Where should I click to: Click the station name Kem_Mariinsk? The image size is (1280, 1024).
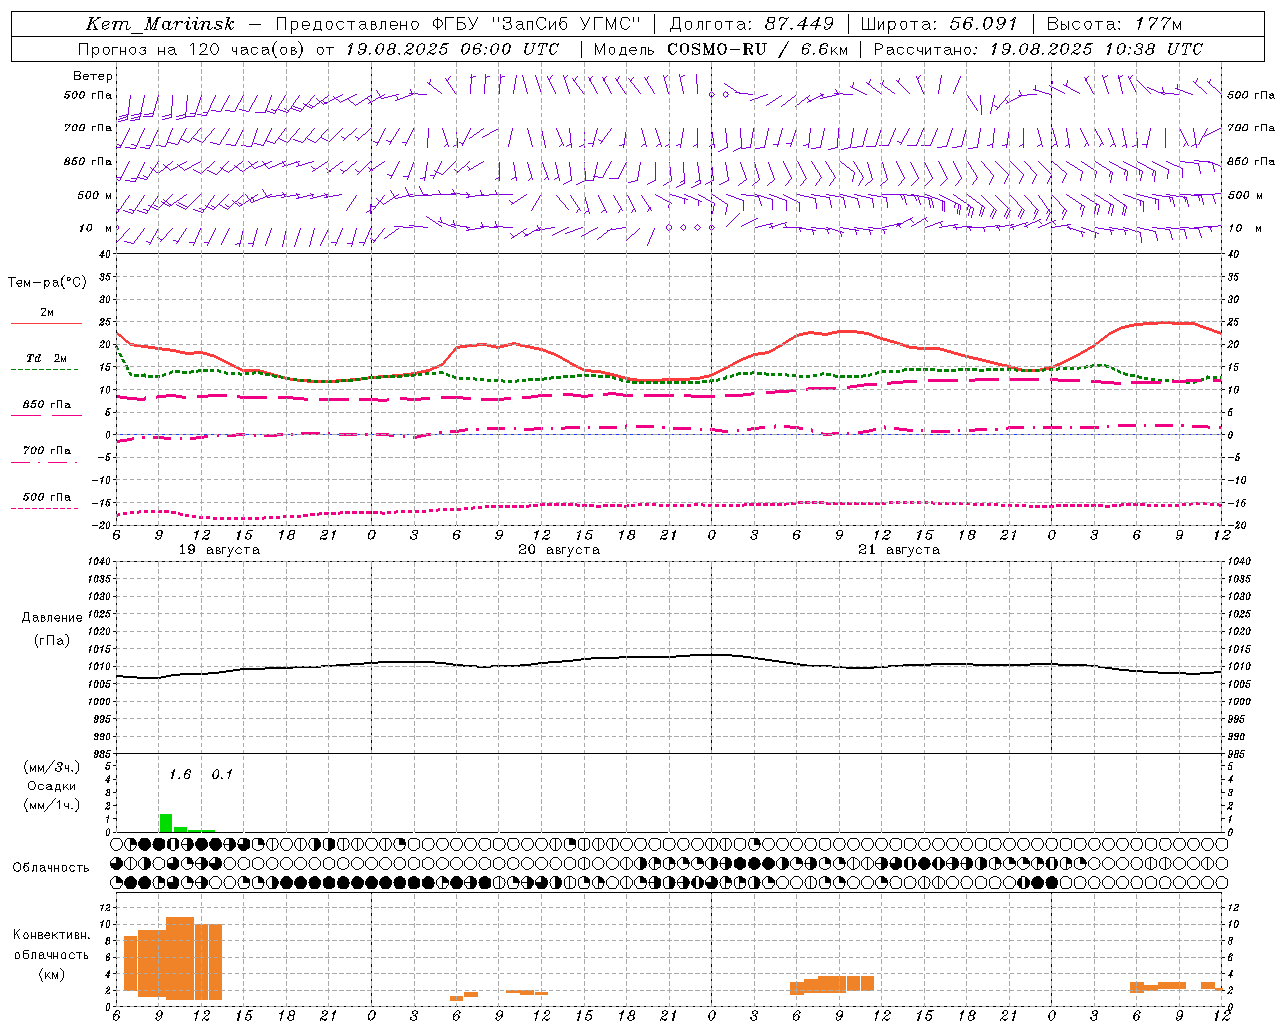click(x=160, y=24)
